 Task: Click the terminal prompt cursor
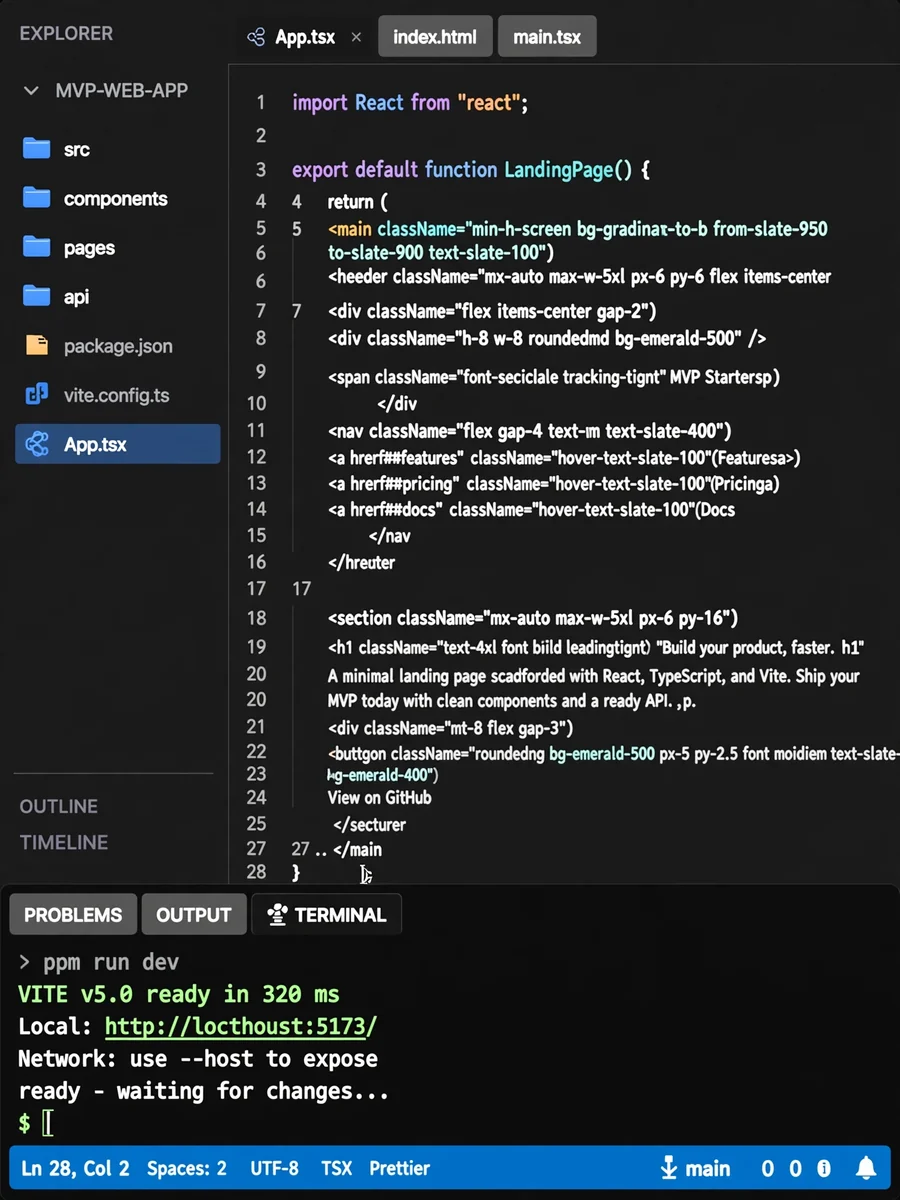(47, 1123)
